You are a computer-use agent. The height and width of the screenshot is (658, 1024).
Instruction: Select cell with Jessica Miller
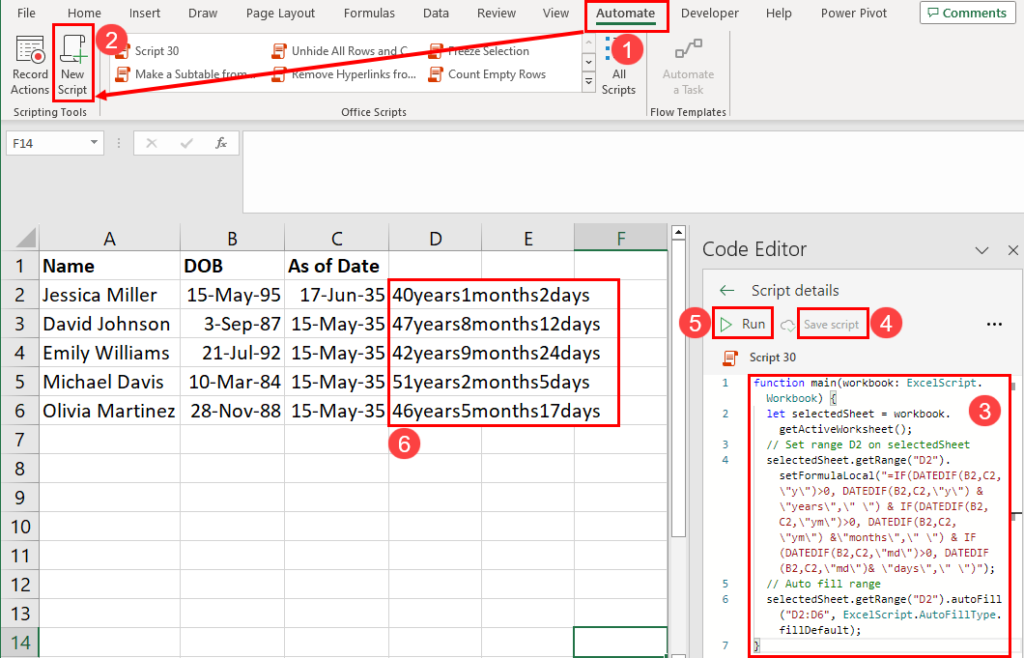[110, 295]
